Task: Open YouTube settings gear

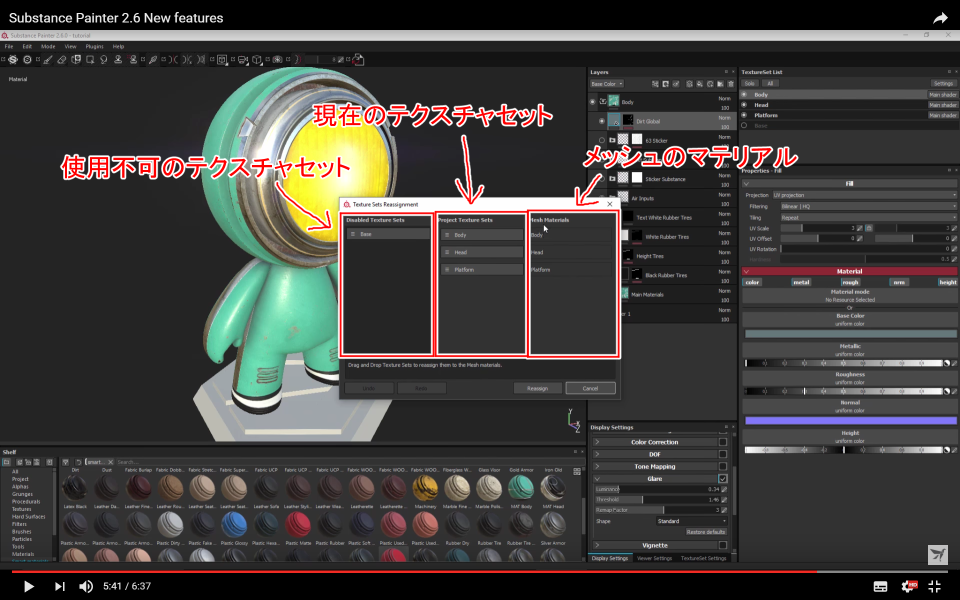Action: click(909, 586)
